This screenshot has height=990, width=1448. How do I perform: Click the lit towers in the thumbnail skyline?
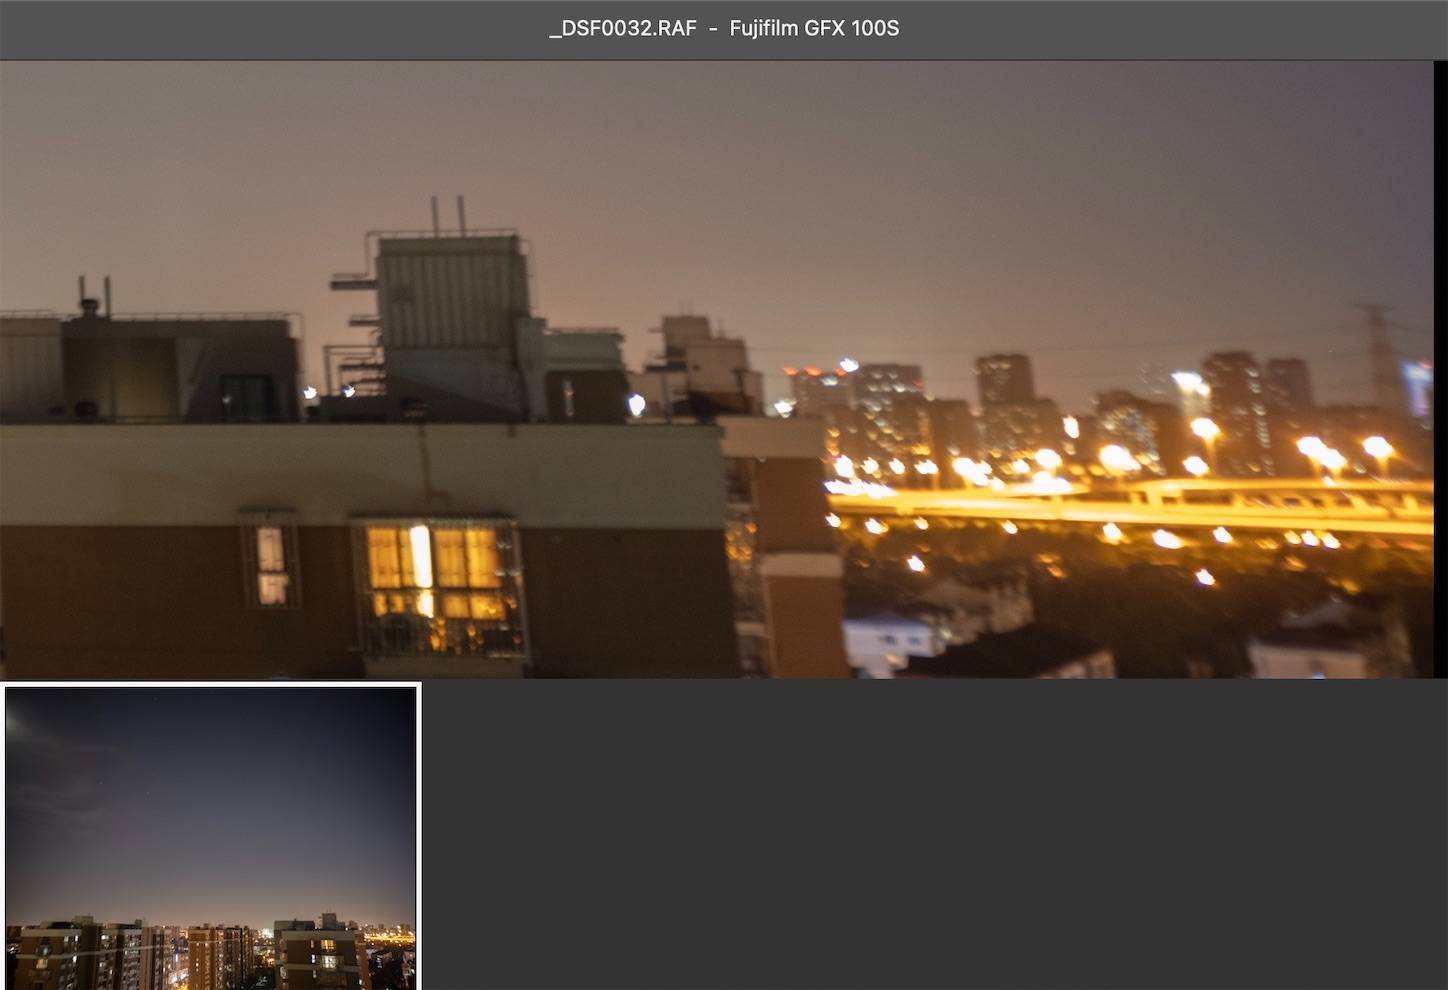pos(200,950)
